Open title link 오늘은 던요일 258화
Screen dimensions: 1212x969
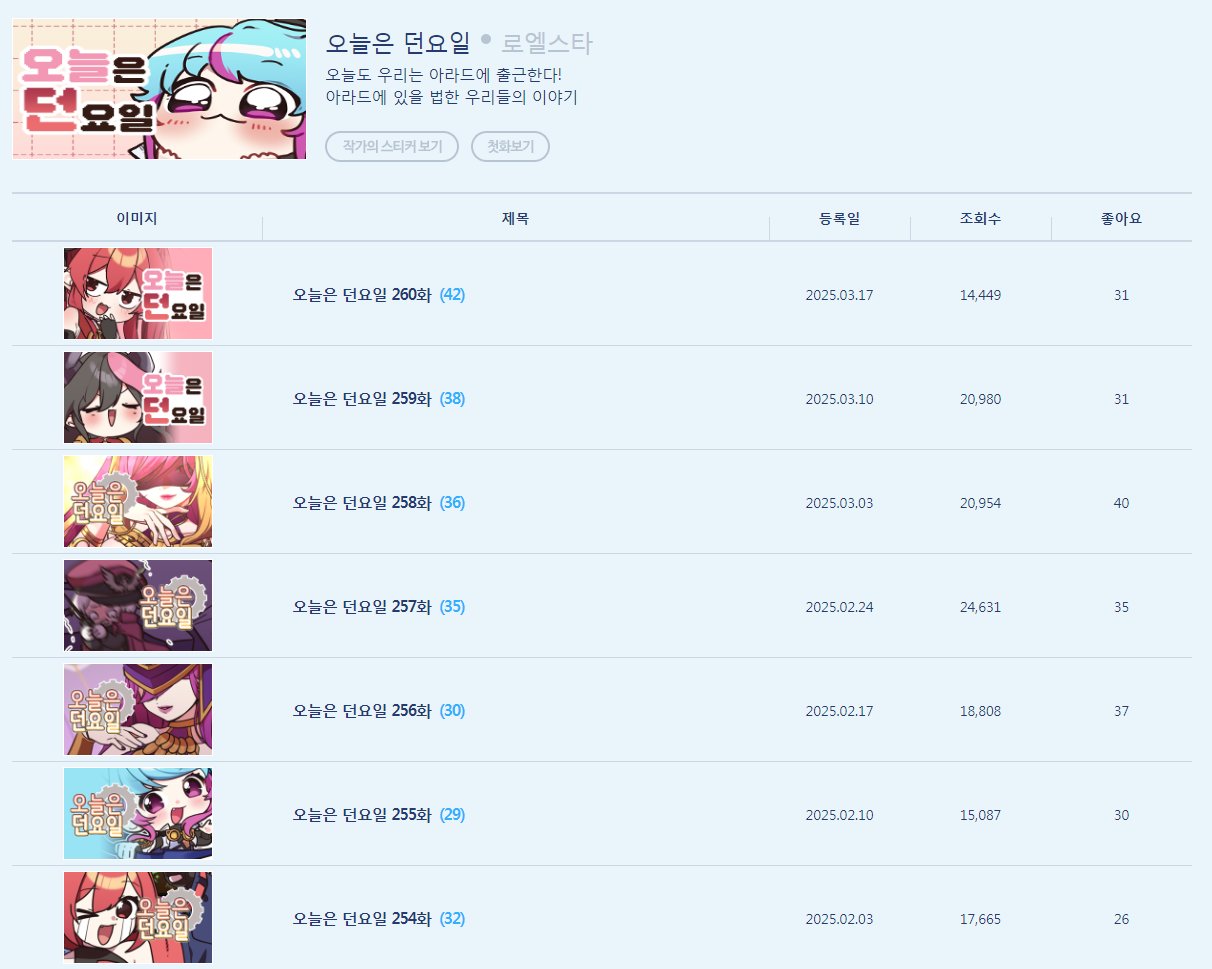[x=362, y=503]
